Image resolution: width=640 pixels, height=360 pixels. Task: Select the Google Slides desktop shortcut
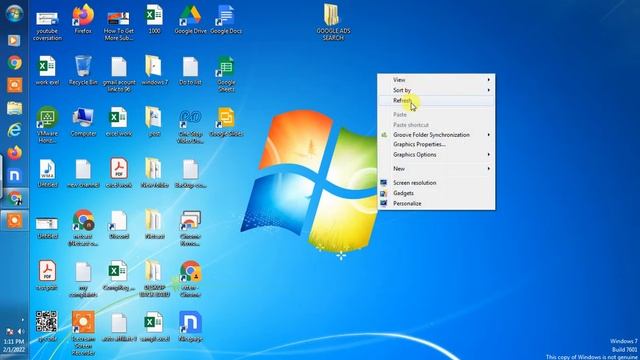pyautogui.click(x=226, y=122)
